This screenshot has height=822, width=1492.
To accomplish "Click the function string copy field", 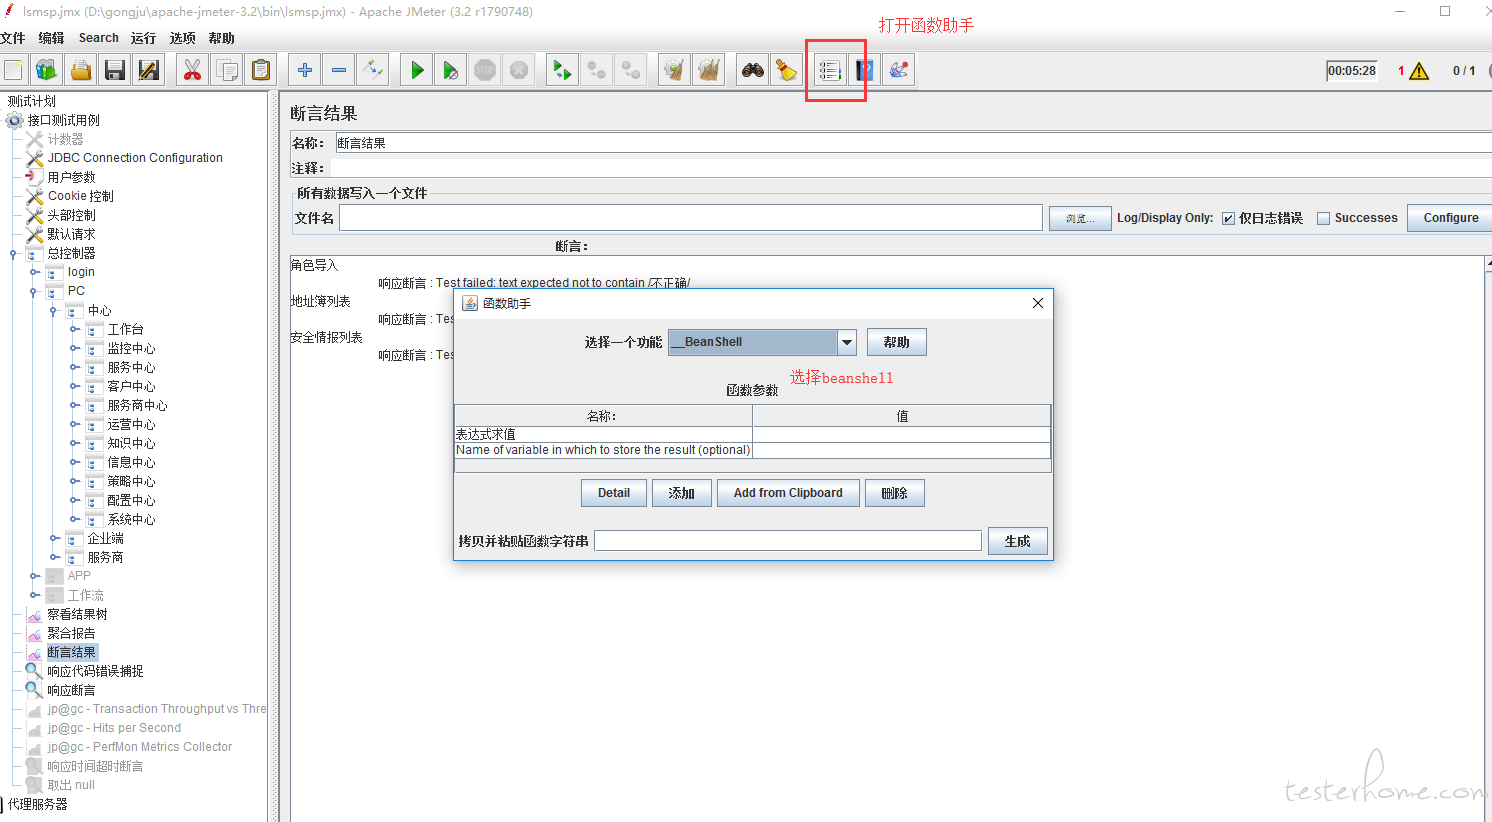I will pyautogui.click(x=788, y=541).
